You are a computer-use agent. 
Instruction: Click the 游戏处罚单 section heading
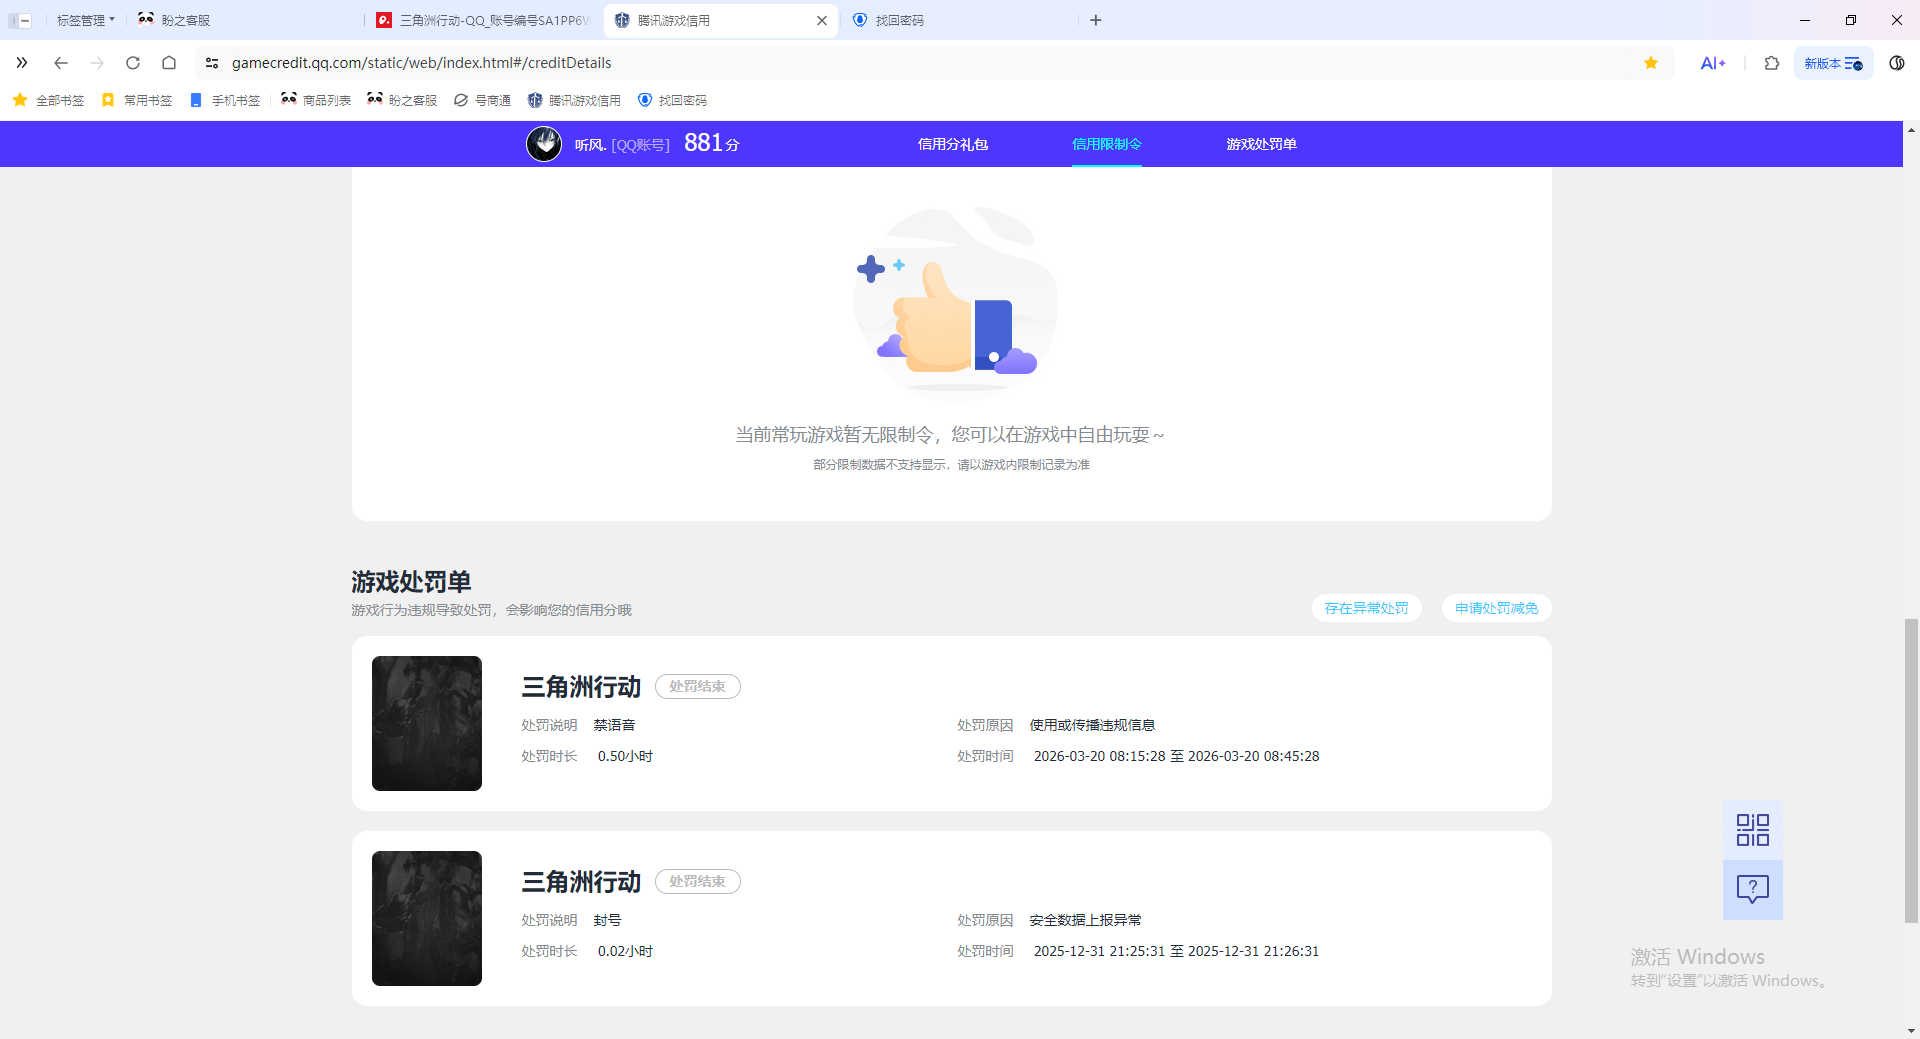click(411, 582)
